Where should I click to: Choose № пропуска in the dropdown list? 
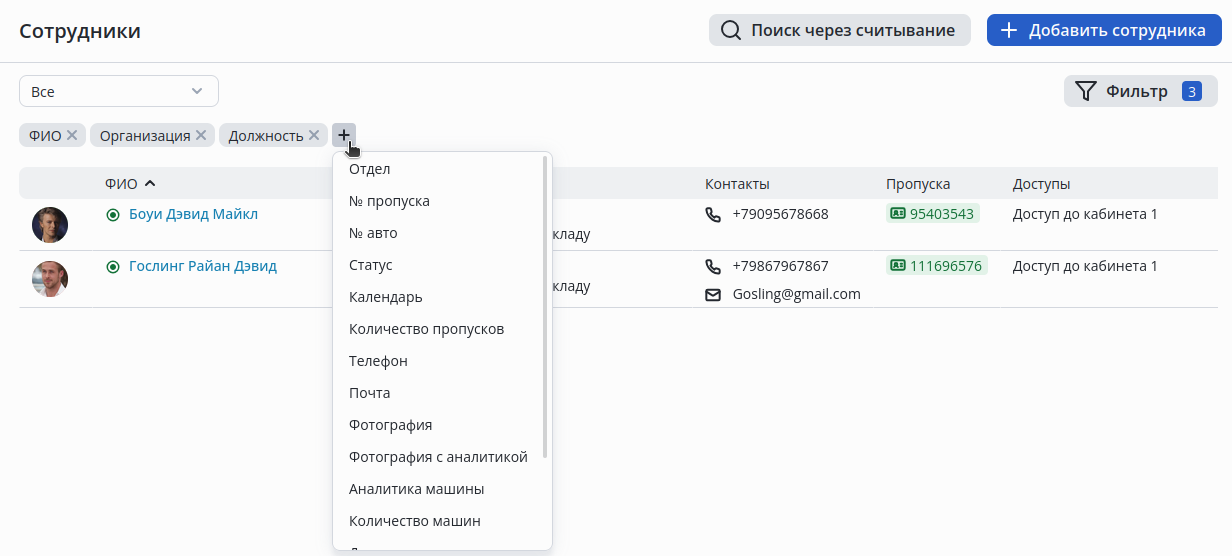click(x=389, y=201)
